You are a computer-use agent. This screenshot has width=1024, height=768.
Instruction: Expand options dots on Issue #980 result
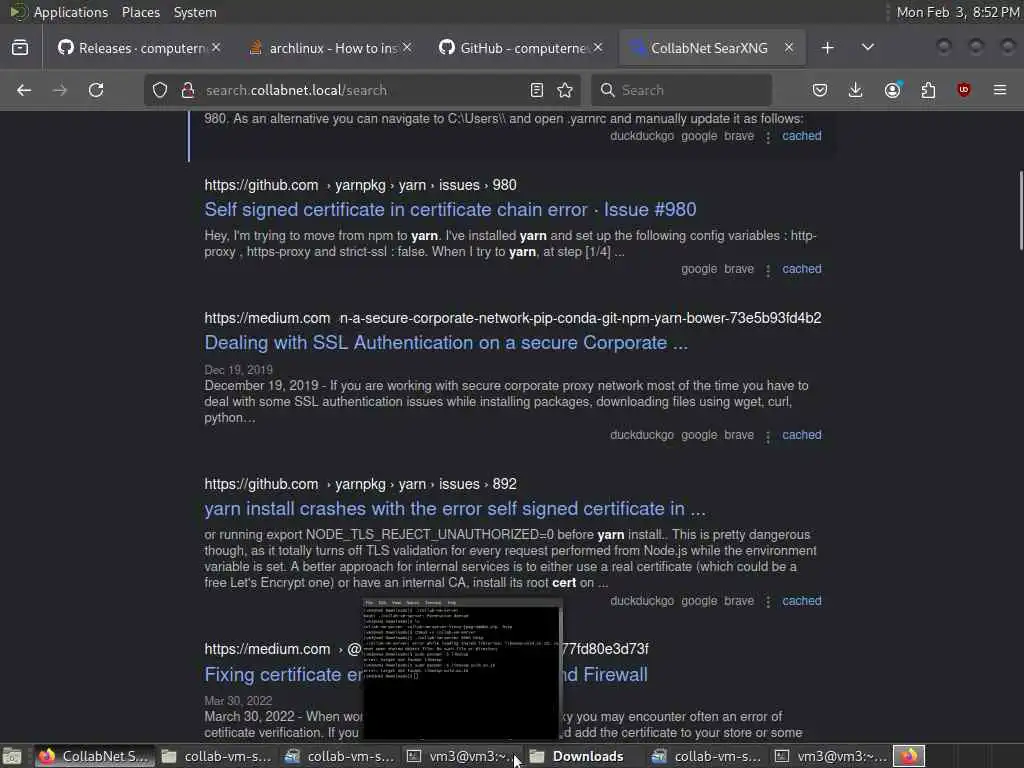pos(768,270)
